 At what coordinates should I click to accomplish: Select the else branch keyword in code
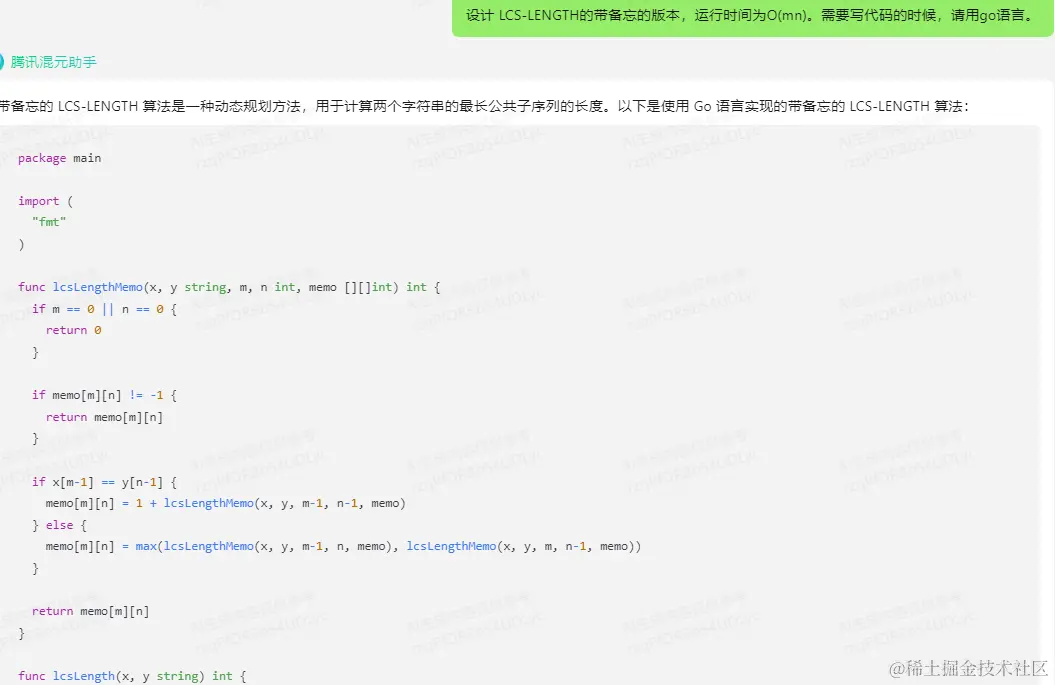pos(60,525)
